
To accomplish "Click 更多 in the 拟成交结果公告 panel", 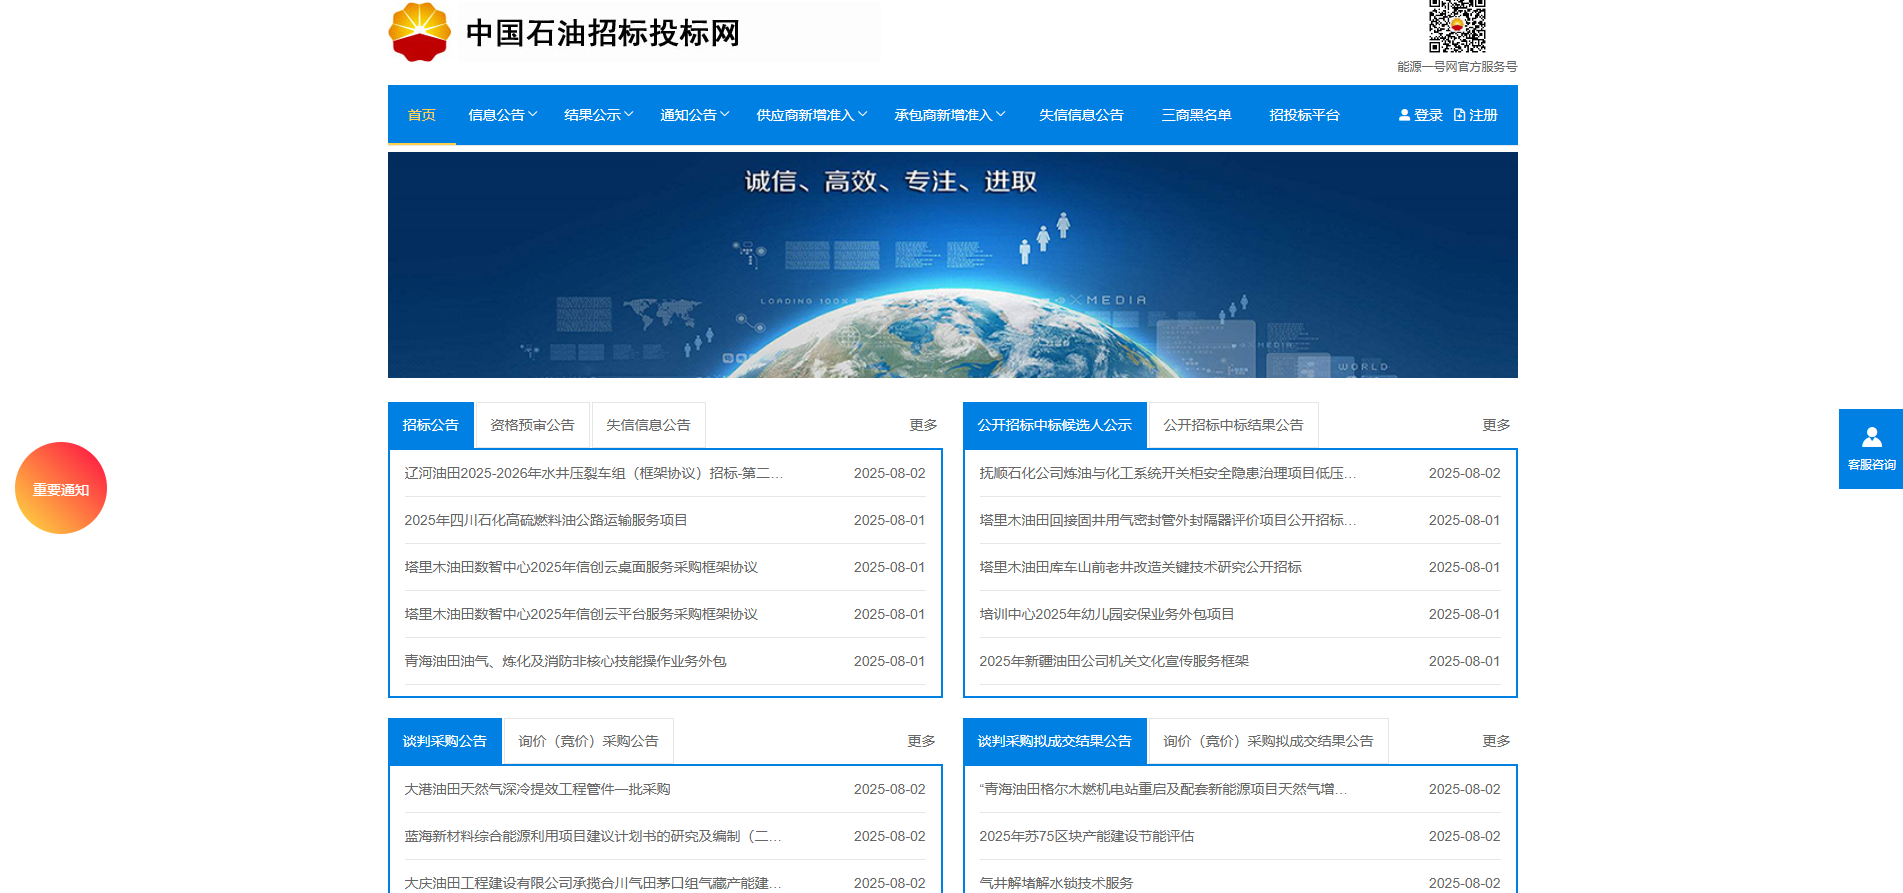I will [x=1496, y=741].
